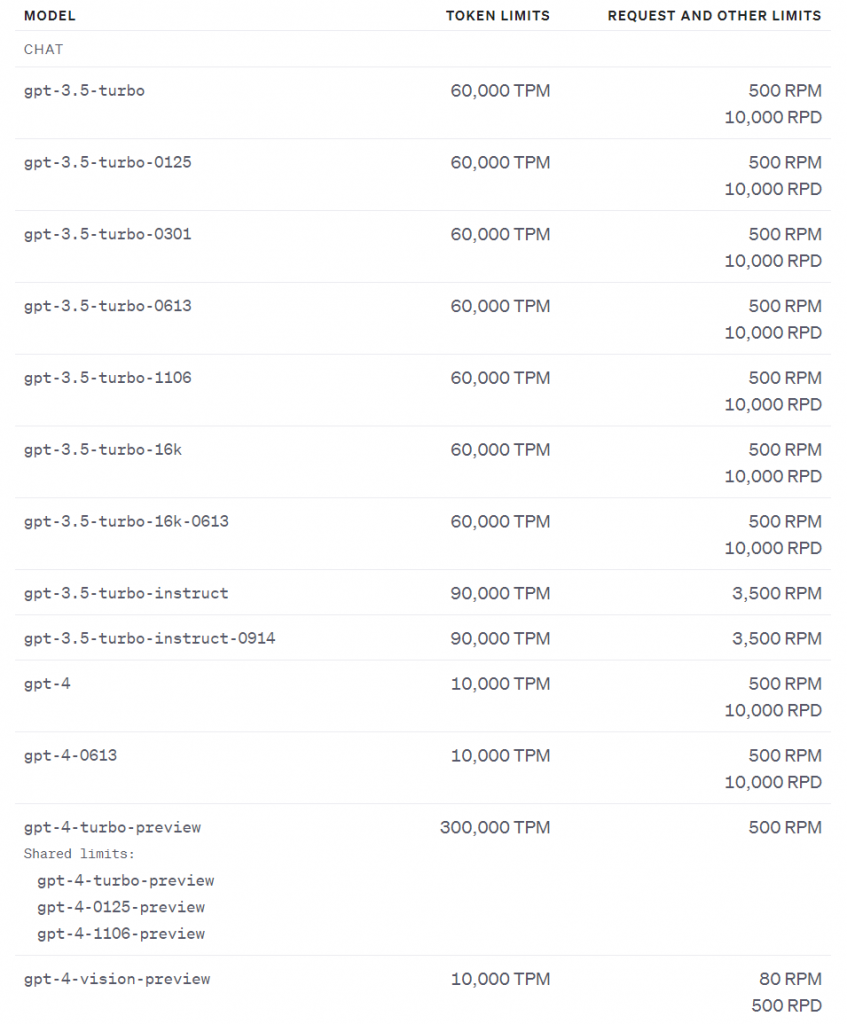
Task: Click the 300,000 TPM token limit value
Action: pyautogui.click(x=494, y=828)
